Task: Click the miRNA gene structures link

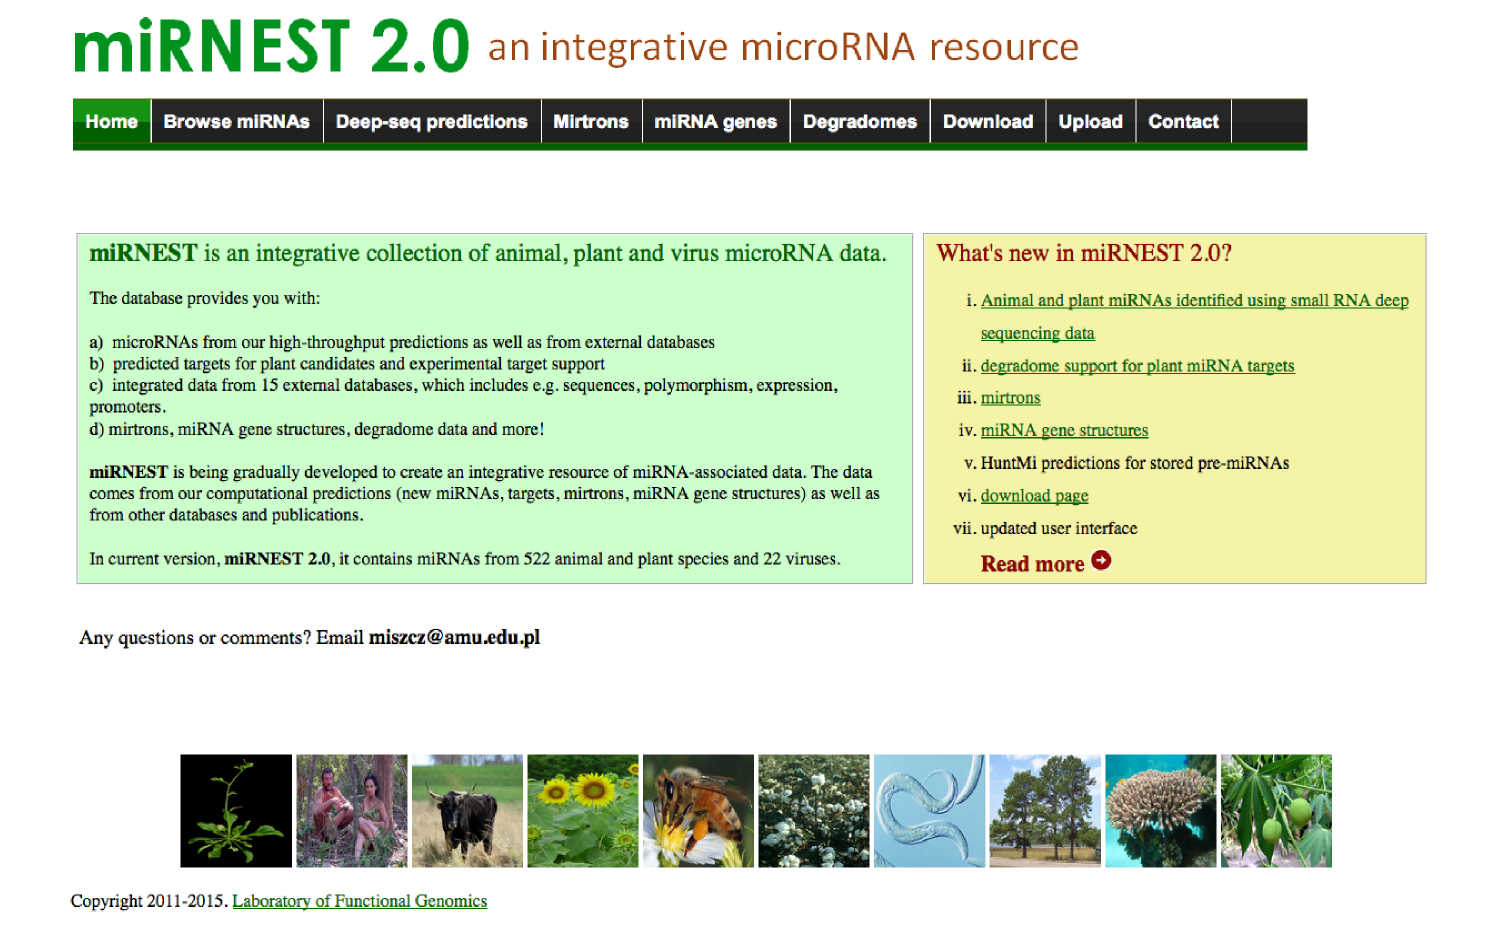Action: point(1064,430)
